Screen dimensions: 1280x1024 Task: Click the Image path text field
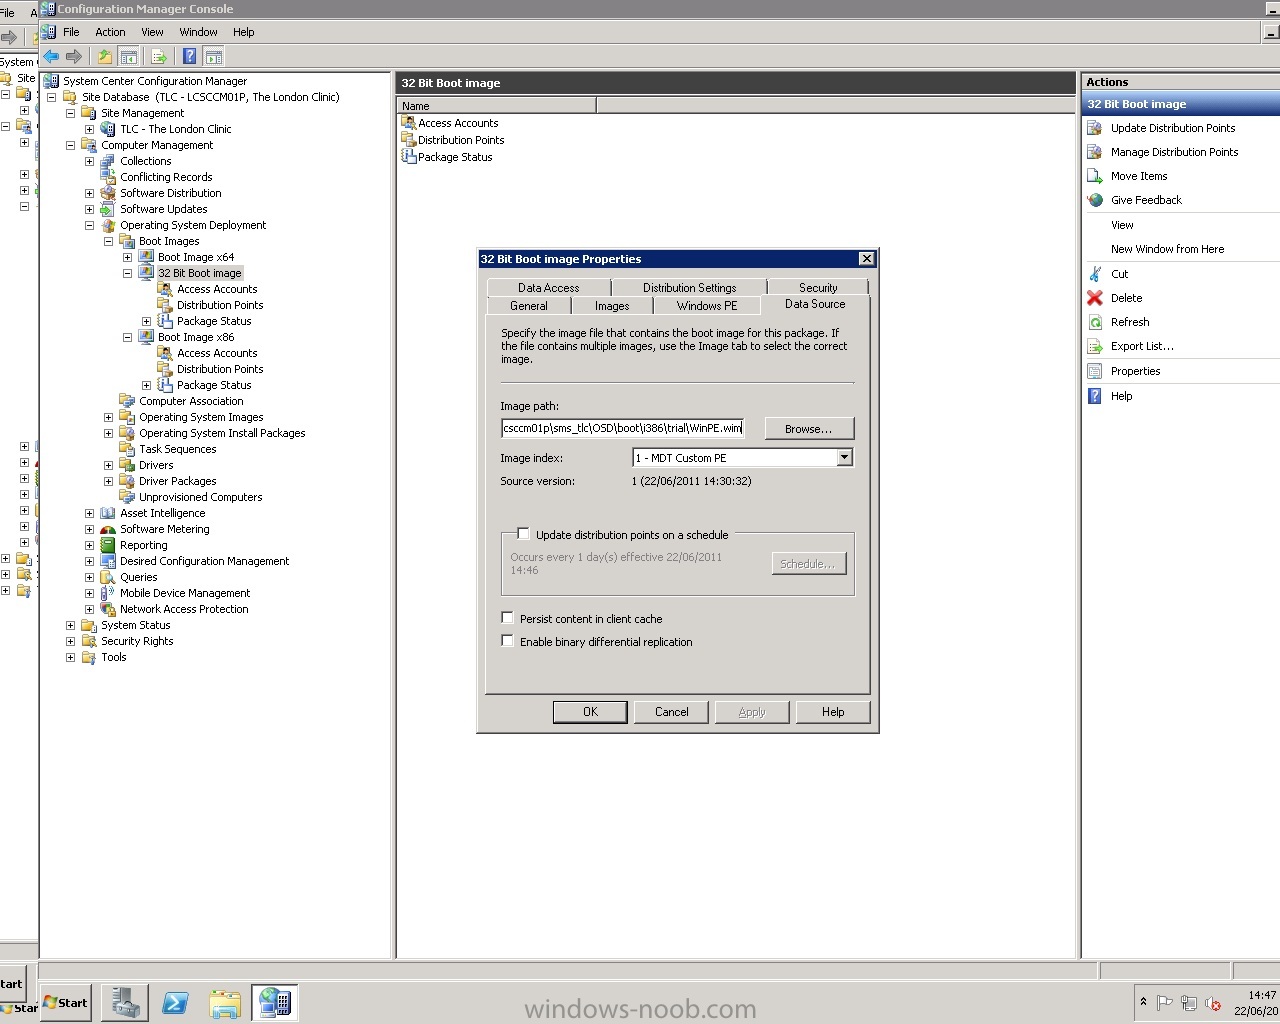(x=622, y=428)
